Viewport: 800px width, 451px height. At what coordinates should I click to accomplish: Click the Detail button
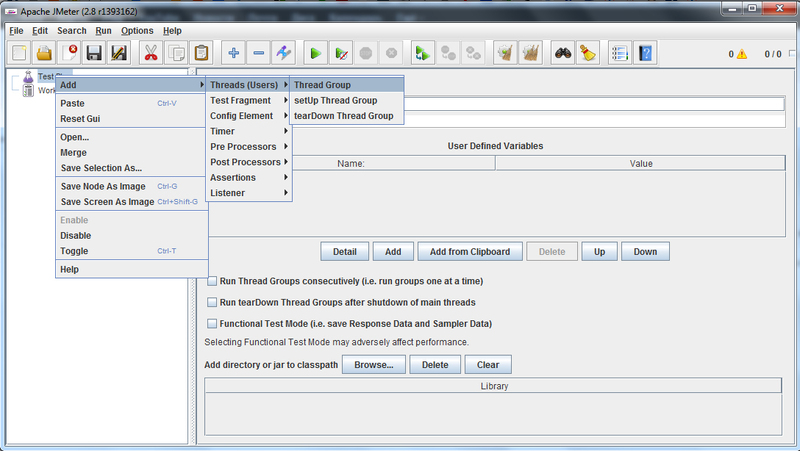coord(344,252)
